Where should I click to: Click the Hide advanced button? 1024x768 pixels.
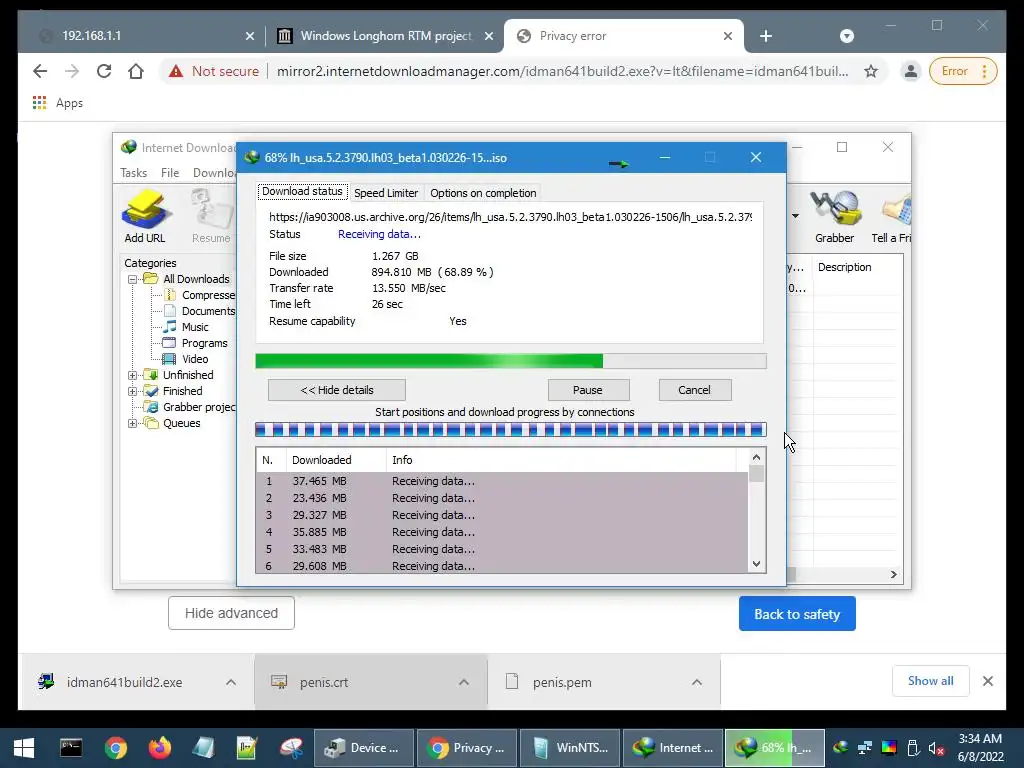[x=231, y=613]
